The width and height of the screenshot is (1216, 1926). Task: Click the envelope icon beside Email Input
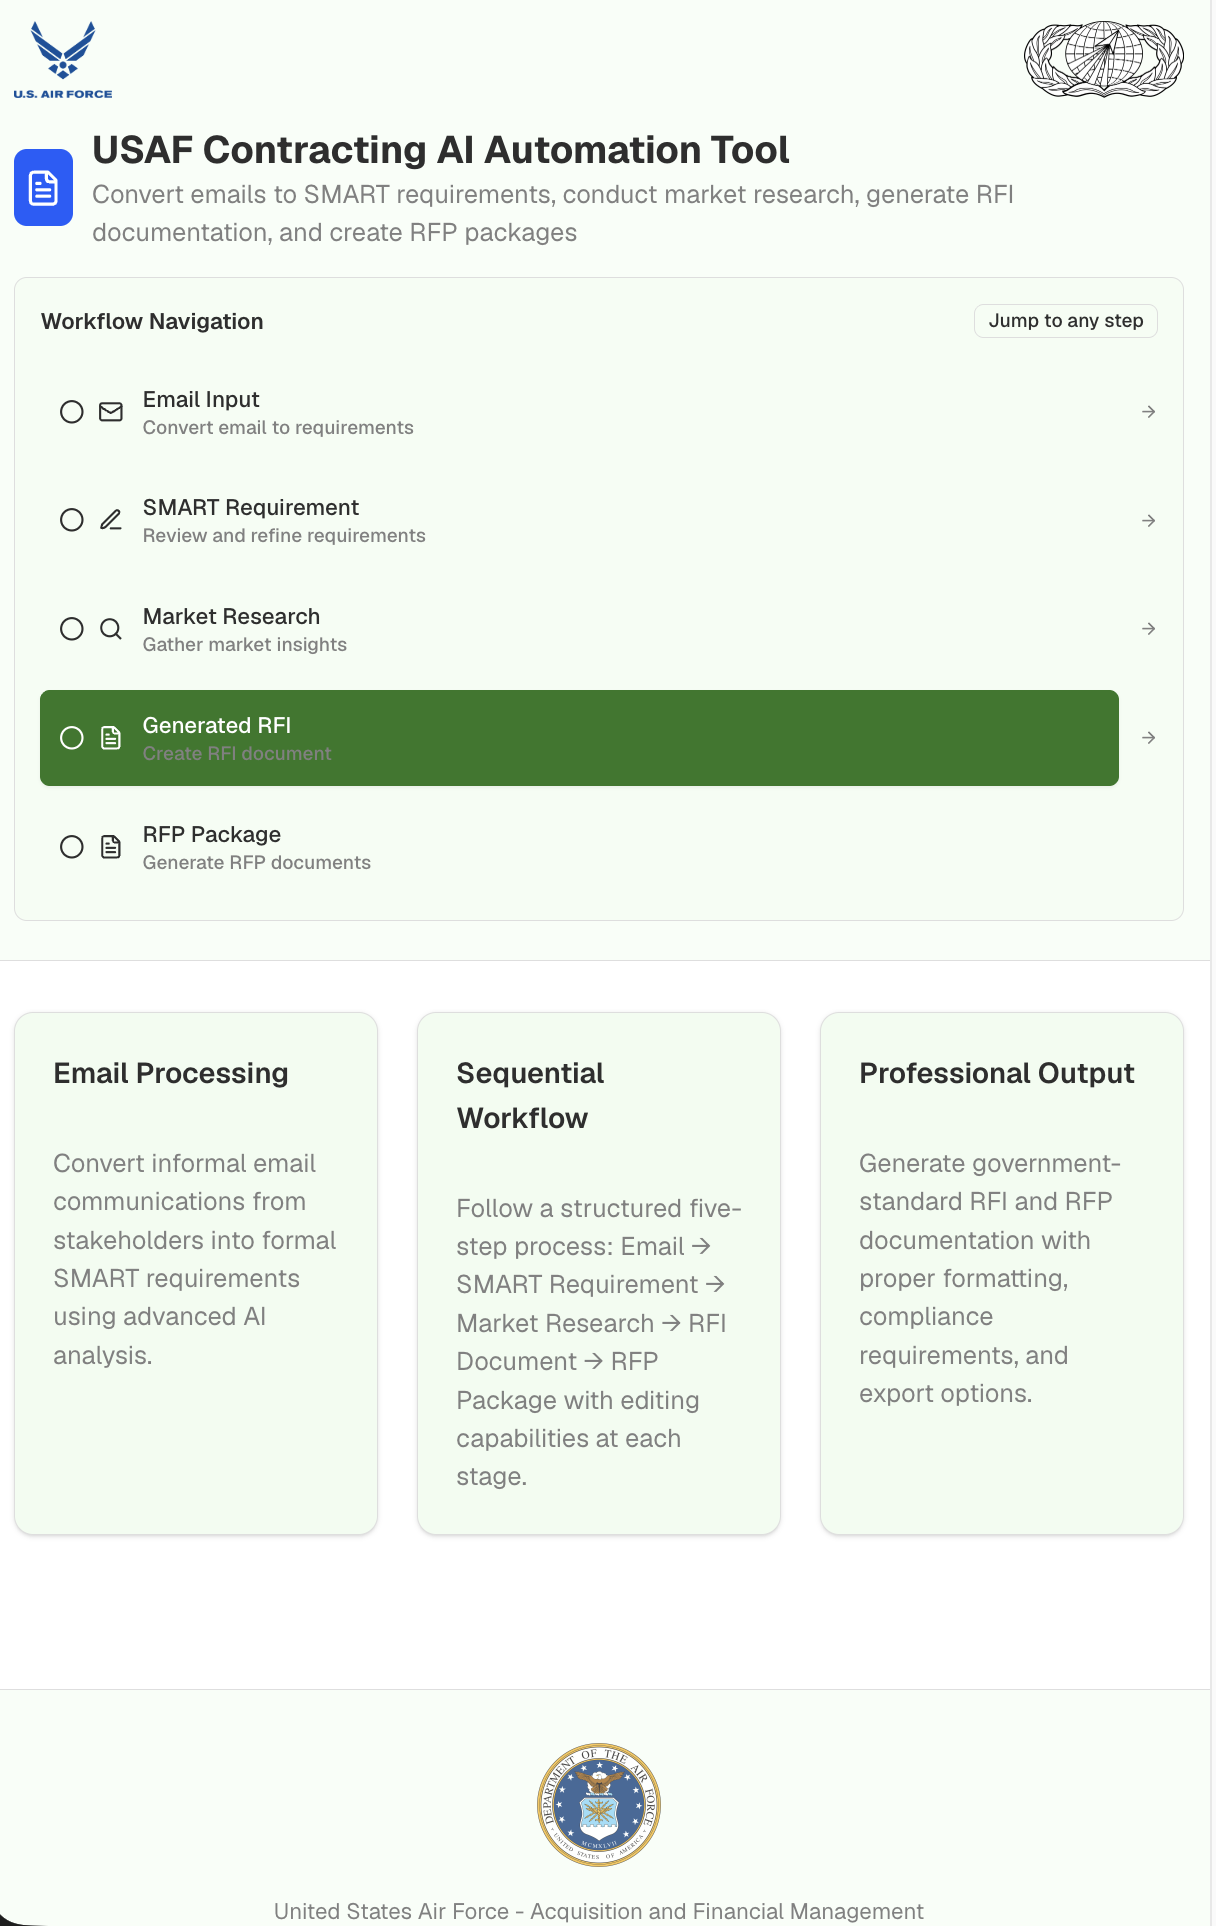tap(111, 412)
